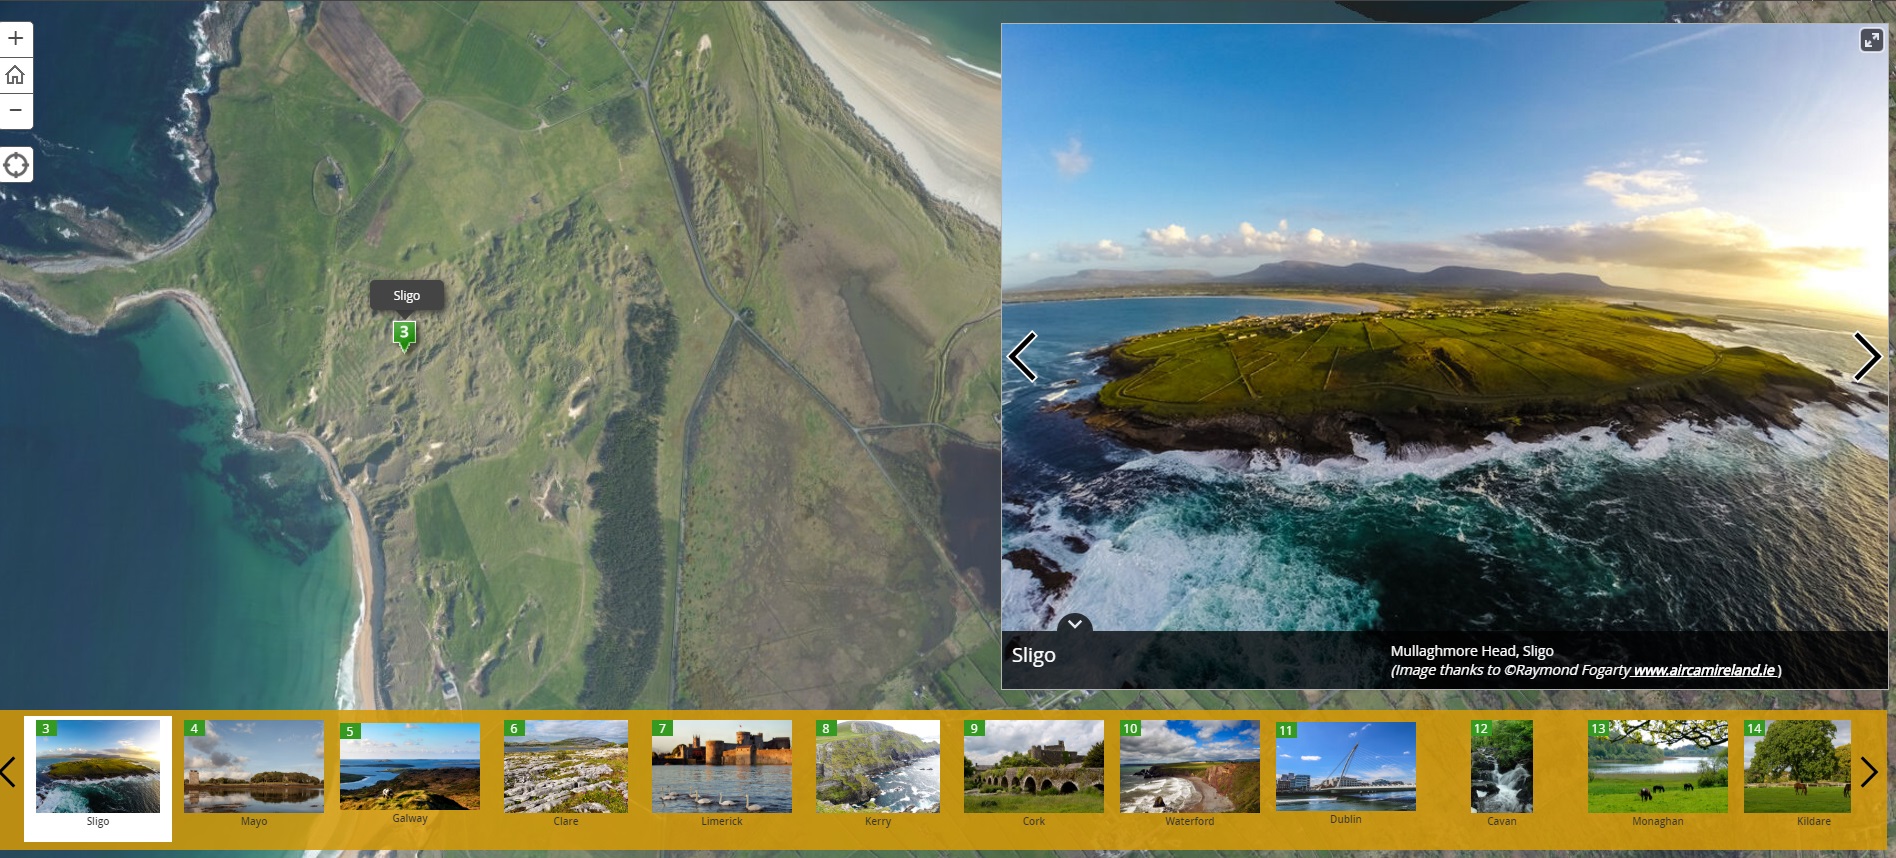Choose the Limerick castle thumbnail
Screen dimensions: 1896x858
click(722, 767)
